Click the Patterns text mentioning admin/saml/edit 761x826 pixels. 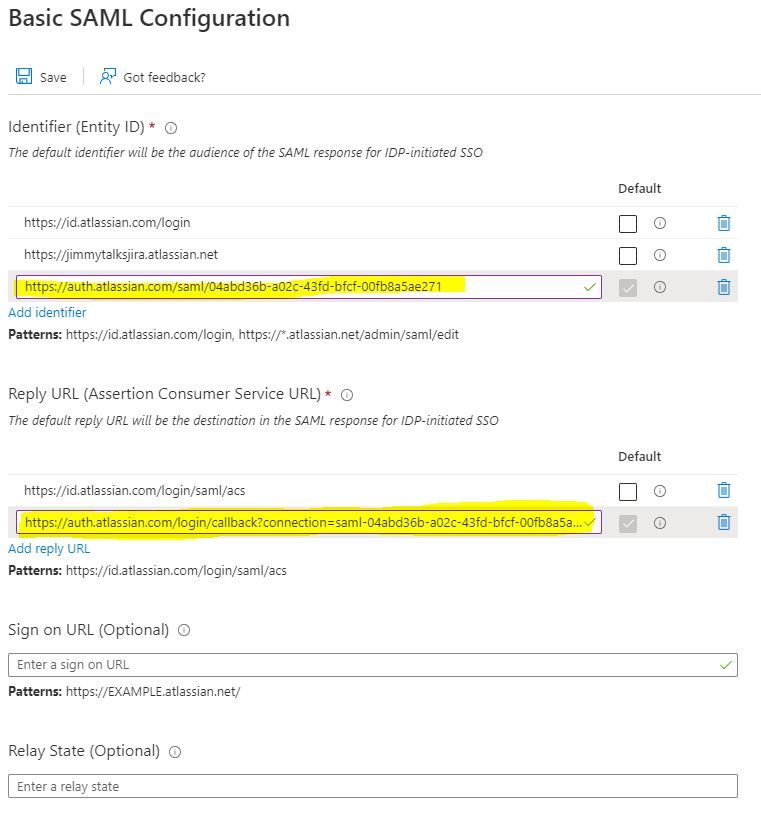(233, 335)
